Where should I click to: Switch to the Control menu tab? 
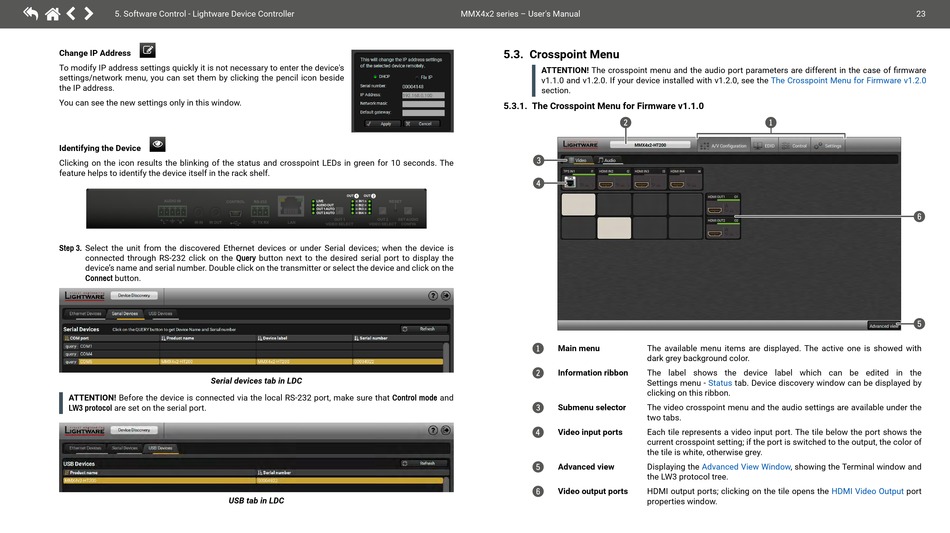pyautogui.click(x=795, y=145)
